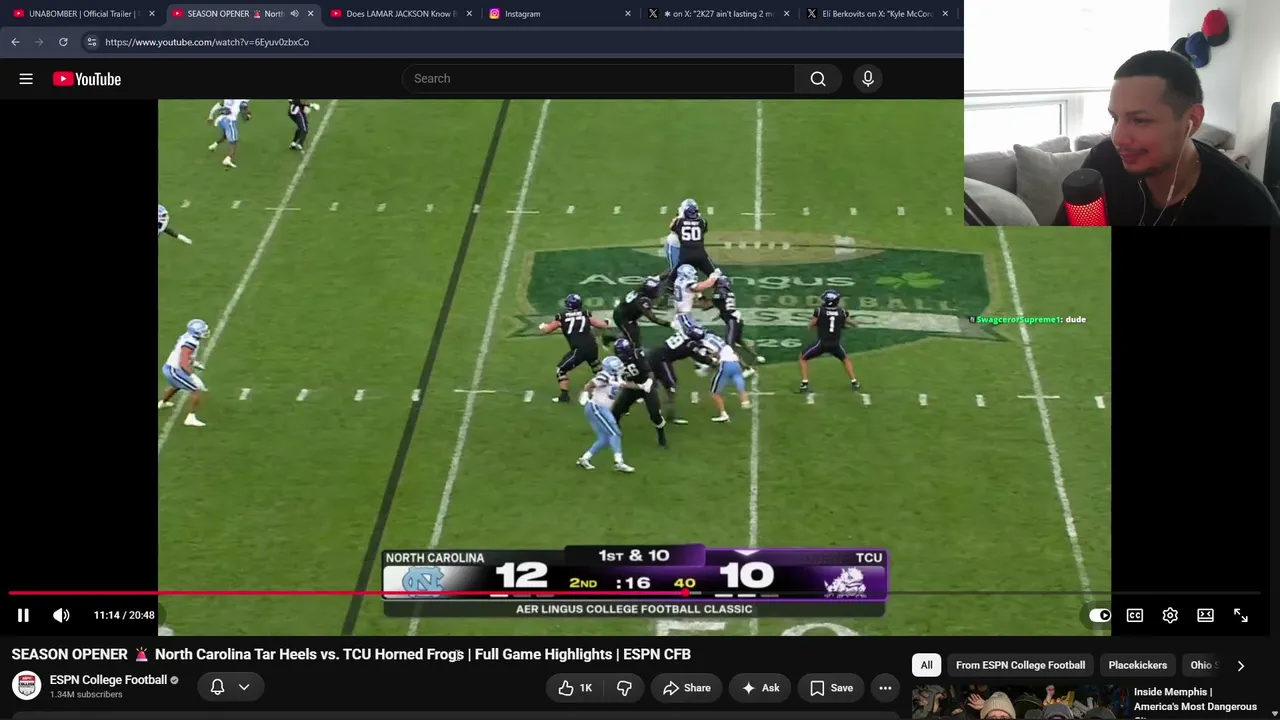Dislike this video
The image size is (1280, 720).
624,688
